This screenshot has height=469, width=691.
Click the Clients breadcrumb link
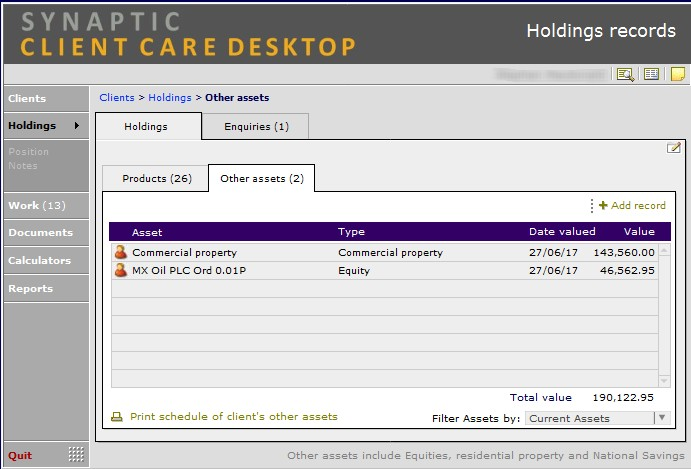pyautogui.click(x=117, y=98)
